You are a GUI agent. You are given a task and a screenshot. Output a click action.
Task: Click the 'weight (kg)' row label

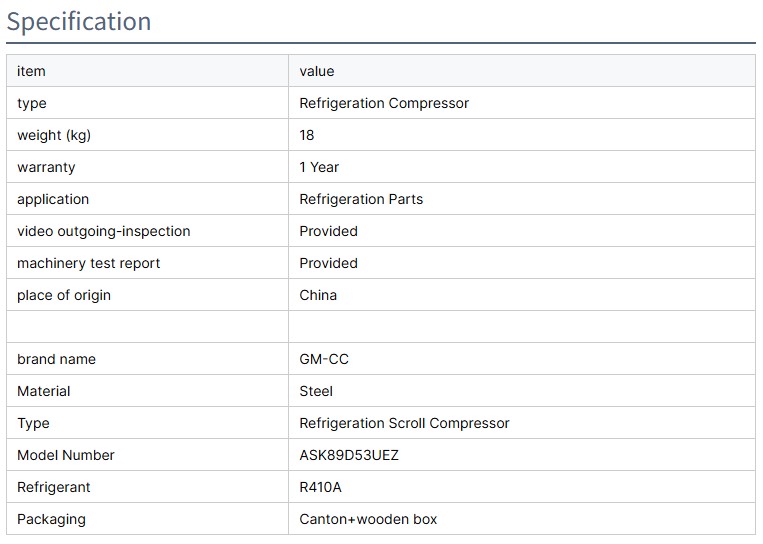54,135
